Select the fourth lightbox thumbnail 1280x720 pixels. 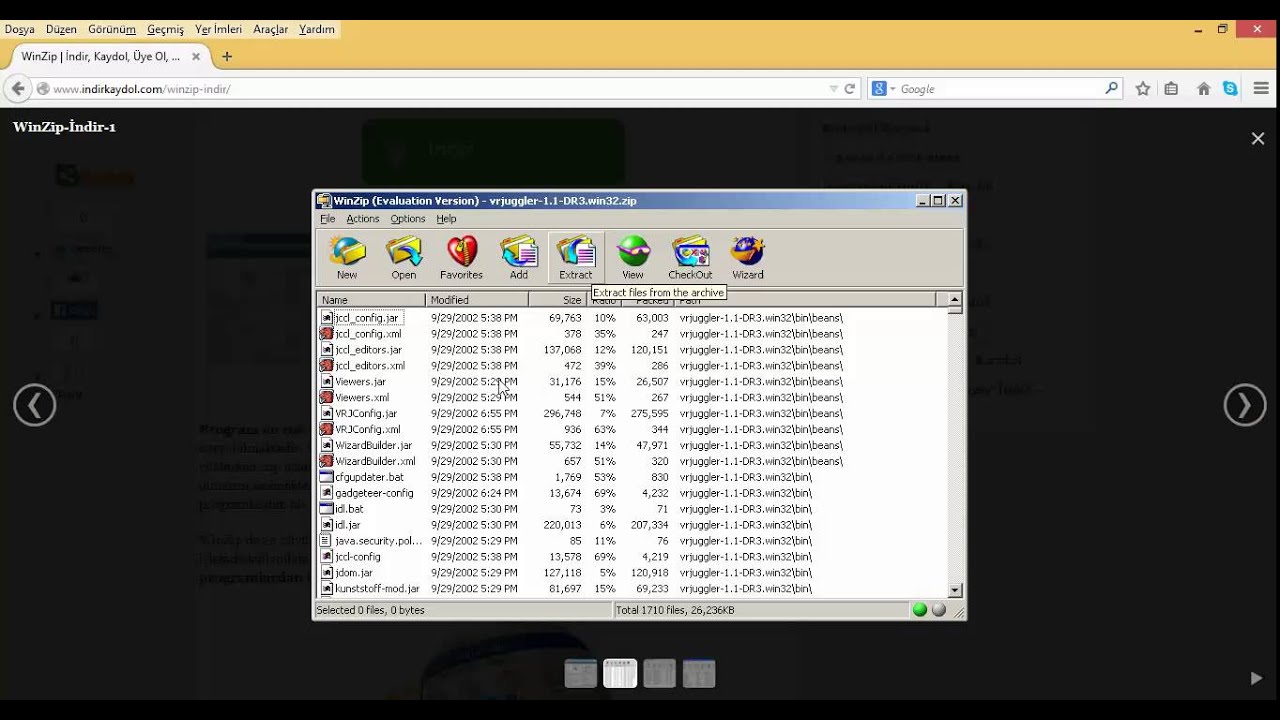[x=699, y=674]
